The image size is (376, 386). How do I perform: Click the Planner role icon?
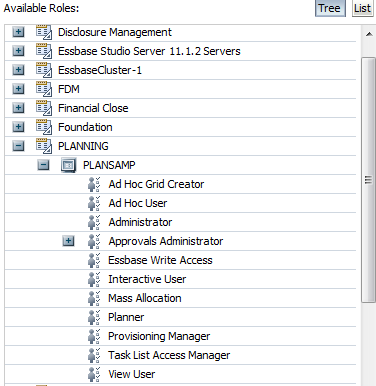tap(94, 317)
